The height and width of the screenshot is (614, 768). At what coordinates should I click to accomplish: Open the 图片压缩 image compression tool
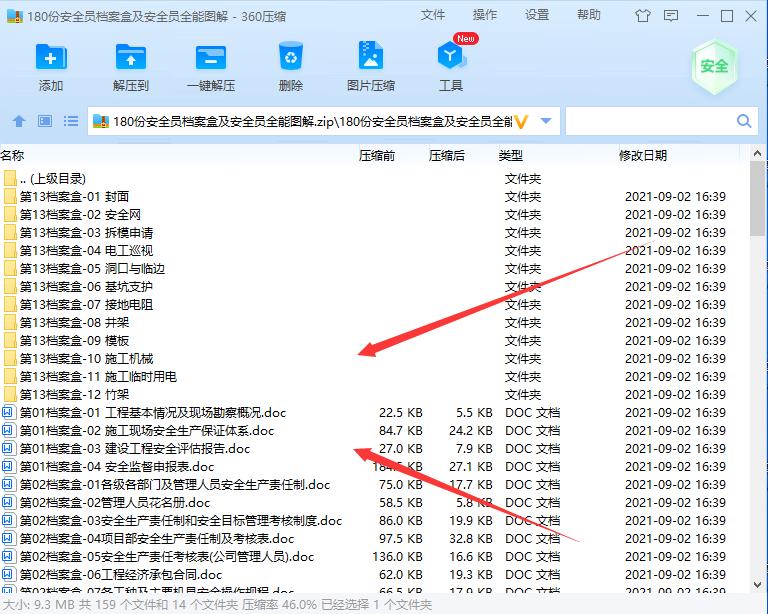pyautogui.click(x=371, y=55)
